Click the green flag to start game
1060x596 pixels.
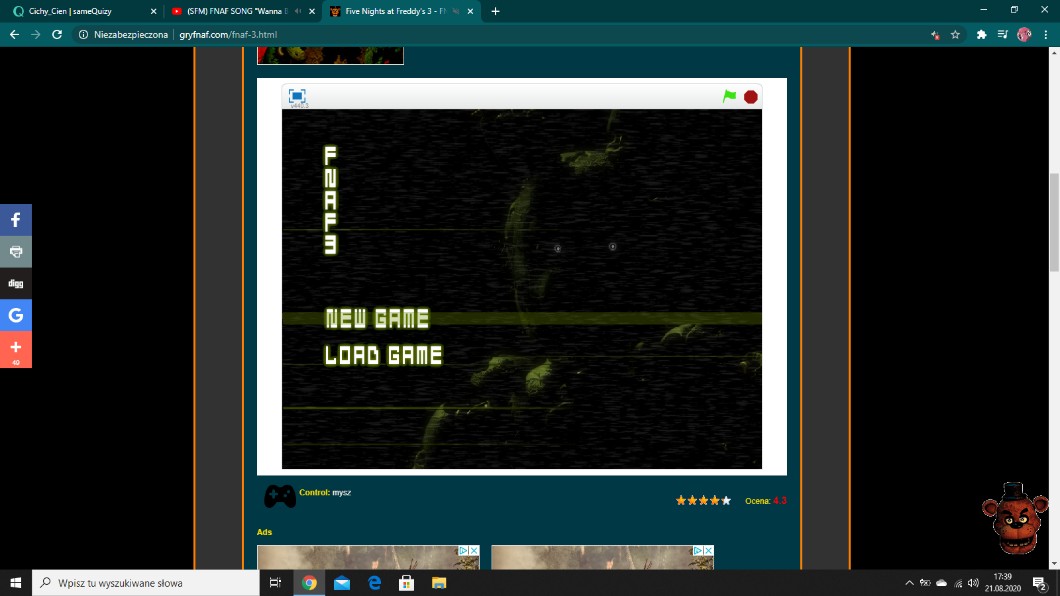729,96
